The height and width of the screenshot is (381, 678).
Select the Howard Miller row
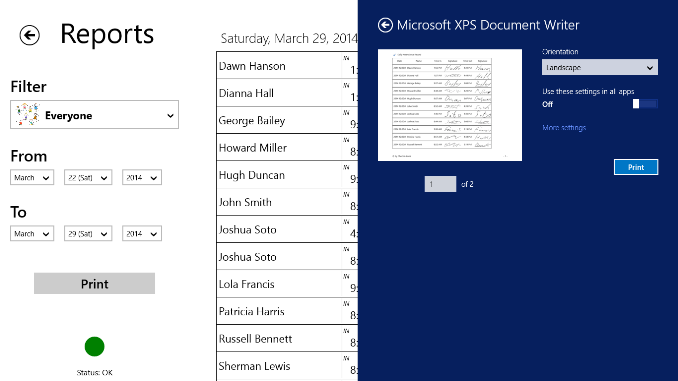point(287,147)
